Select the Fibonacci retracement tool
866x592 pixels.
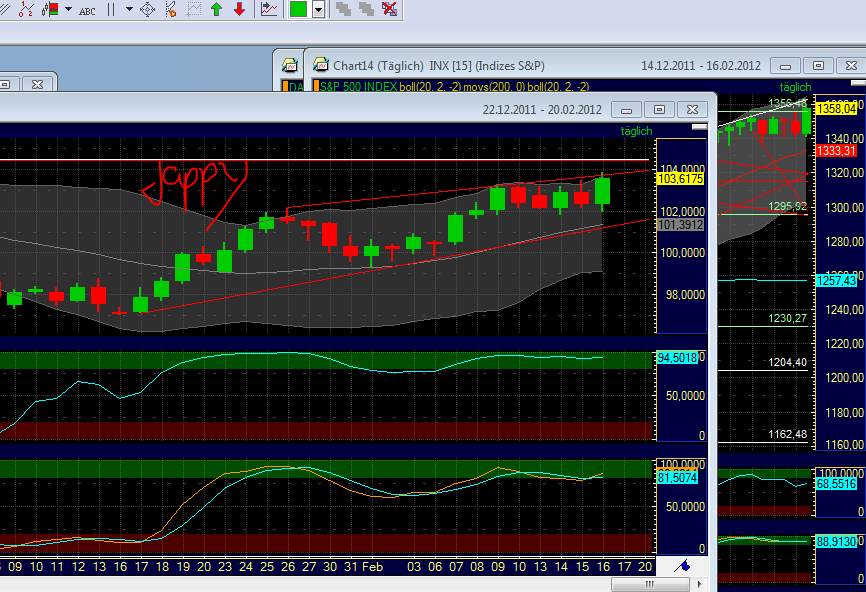pyautogui.click(x=24, y=9)
